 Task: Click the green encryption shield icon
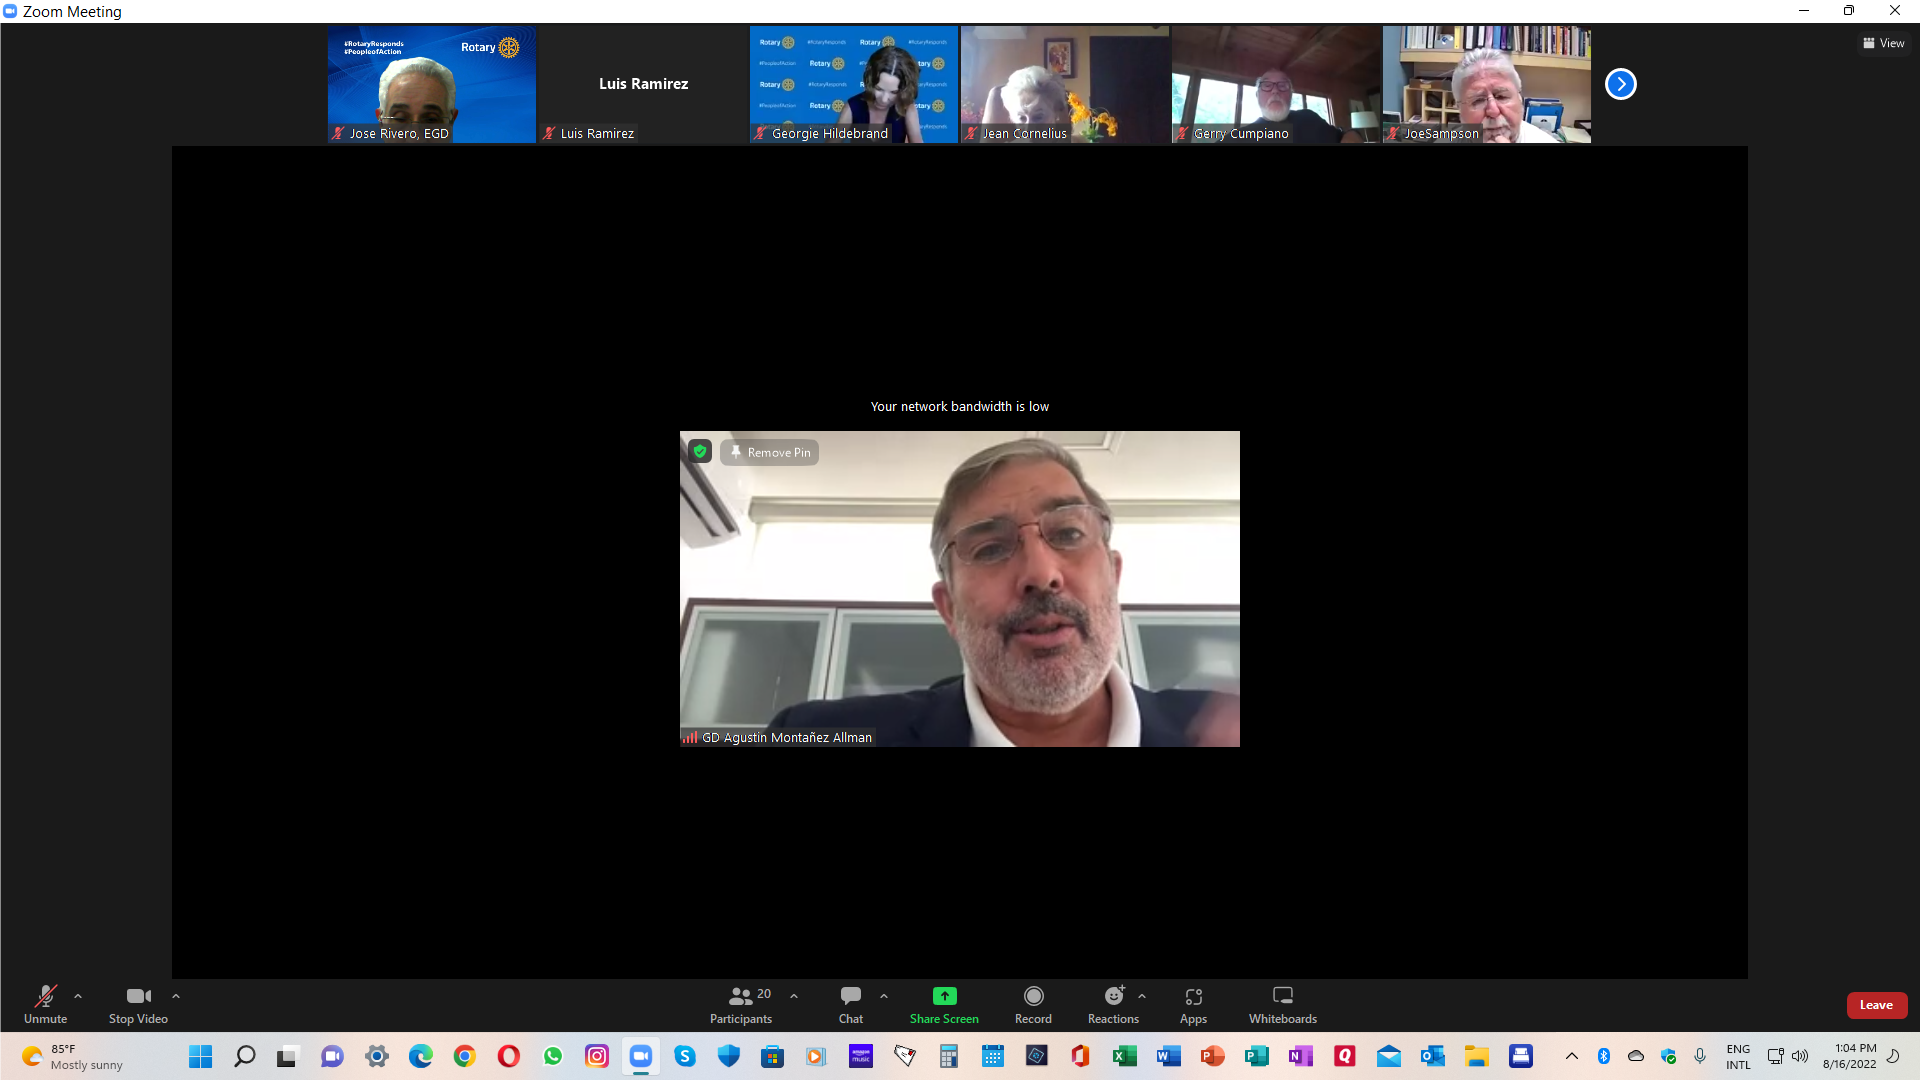coord(700,452)
